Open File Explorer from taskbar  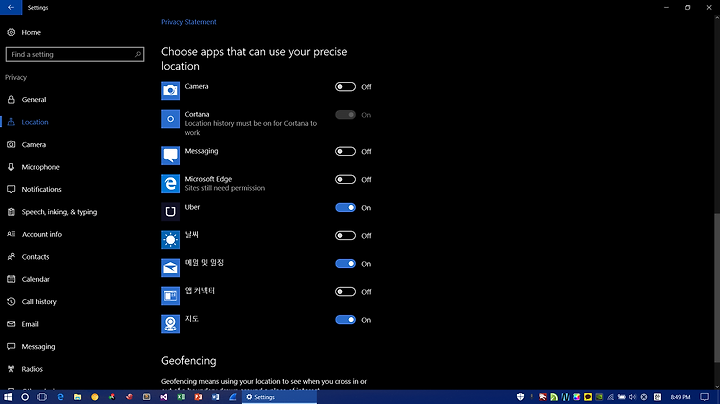tap(78, 397)
